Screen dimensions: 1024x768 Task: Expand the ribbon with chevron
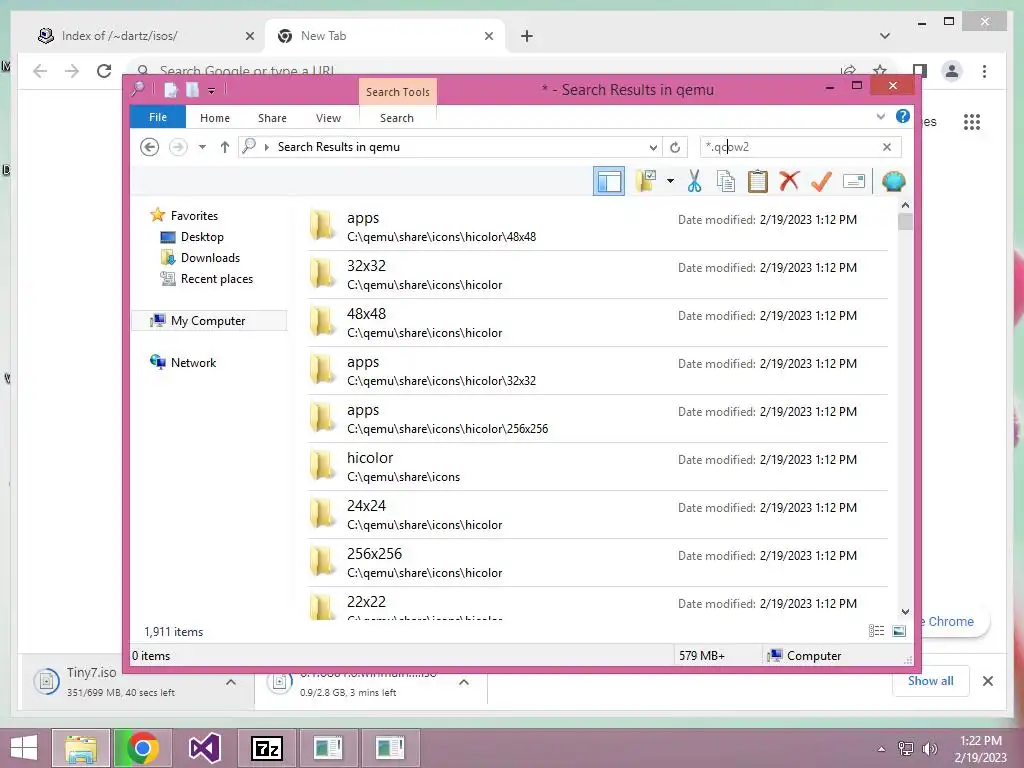(880, 117)
